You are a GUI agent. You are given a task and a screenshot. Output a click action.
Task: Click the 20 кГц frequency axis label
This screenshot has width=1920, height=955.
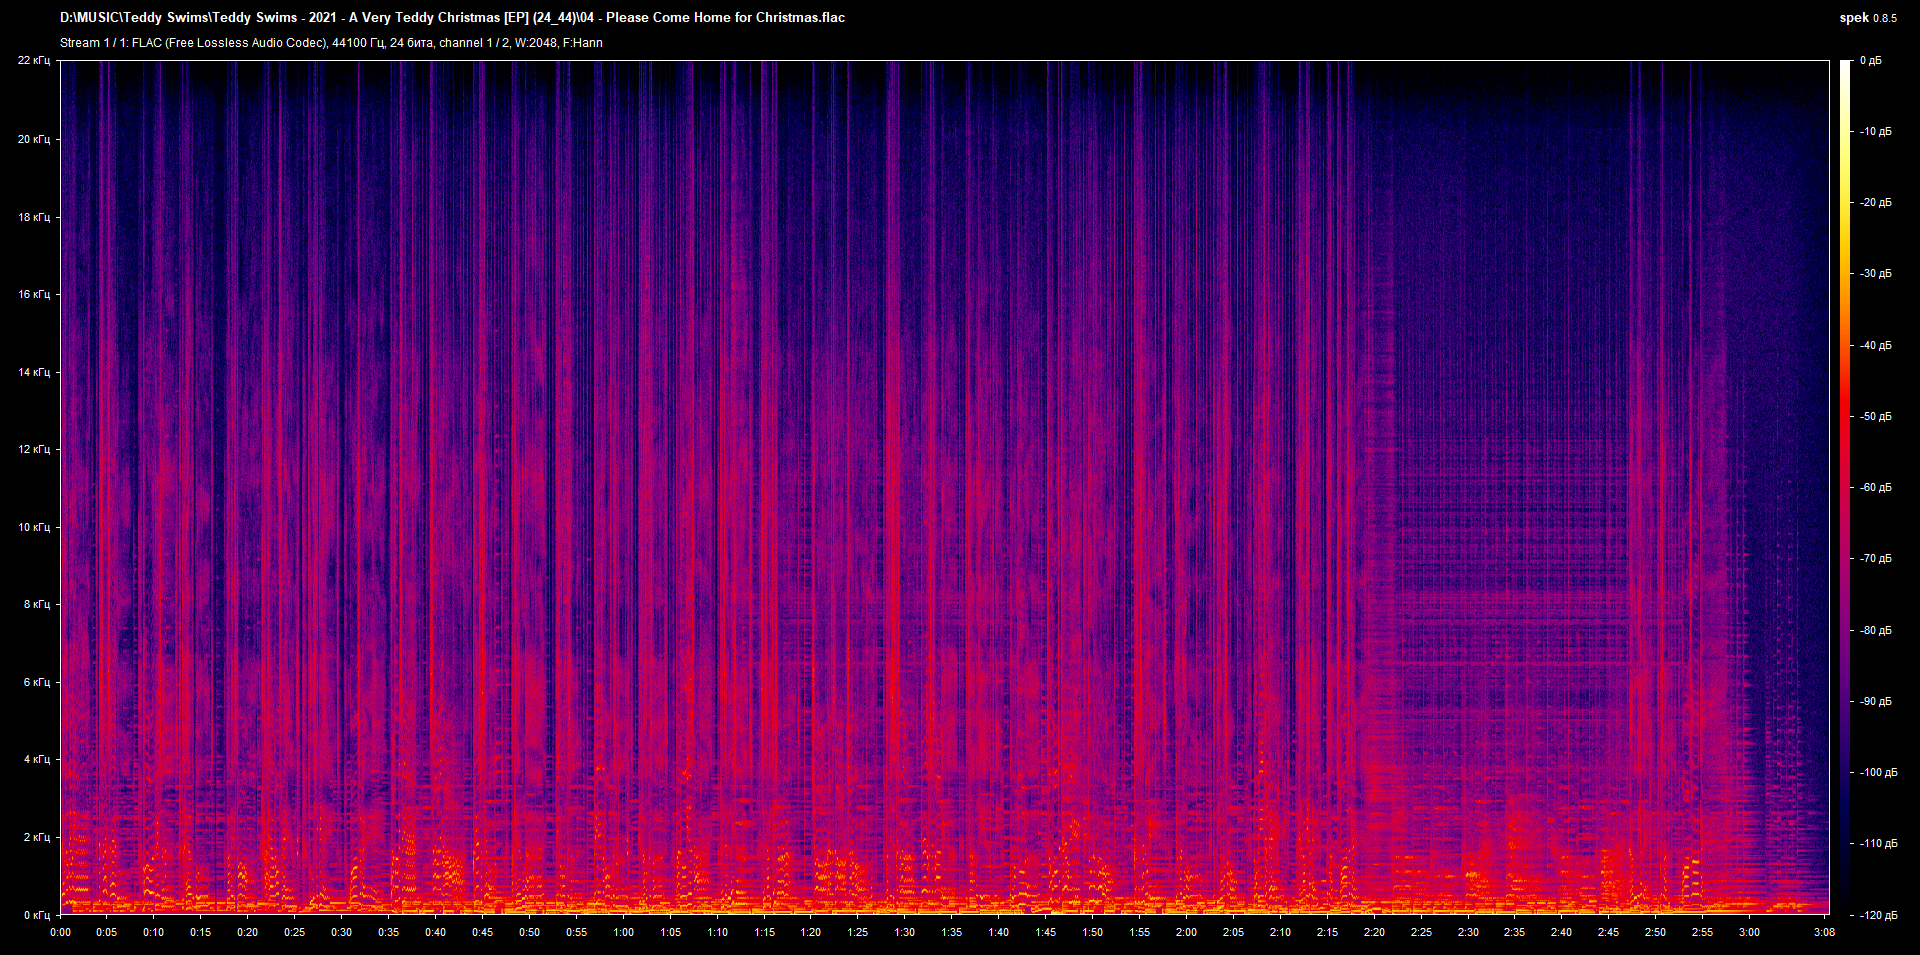(34, 139)
